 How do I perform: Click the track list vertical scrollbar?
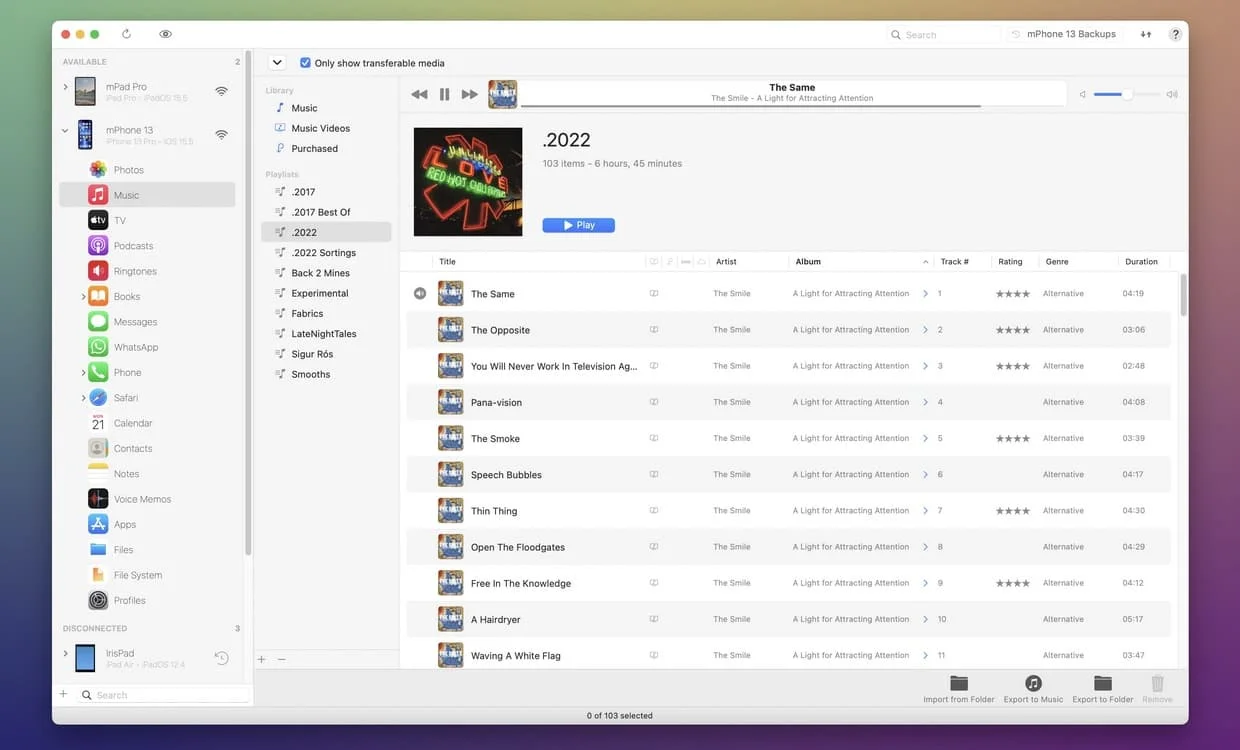tap(1184, 294)
